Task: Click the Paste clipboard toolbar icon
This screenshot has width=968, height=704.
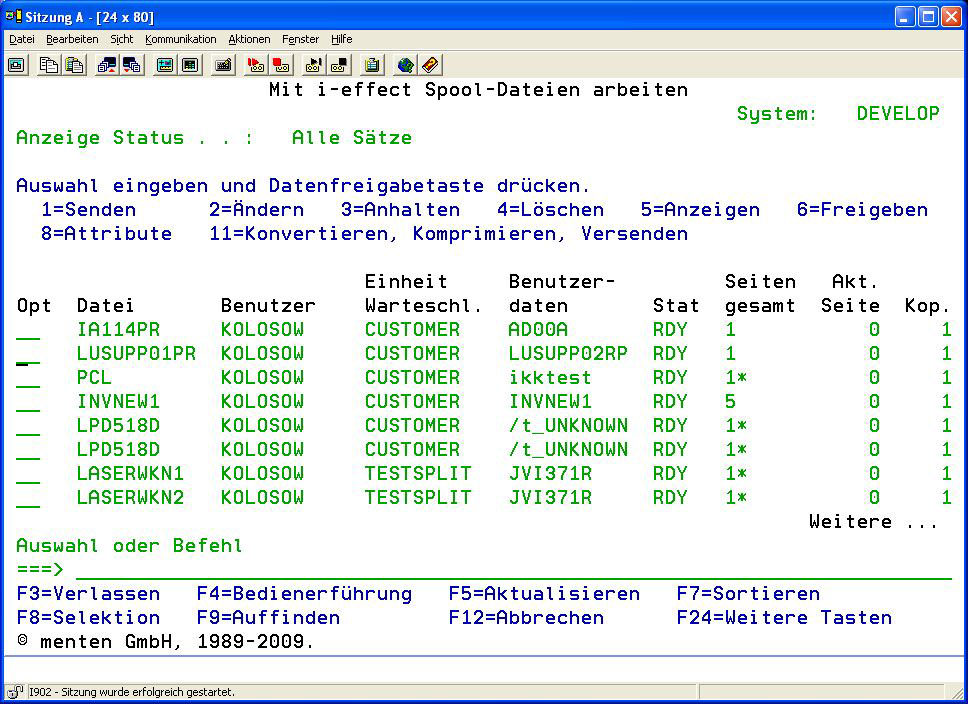Action: (x=73, y=65)
